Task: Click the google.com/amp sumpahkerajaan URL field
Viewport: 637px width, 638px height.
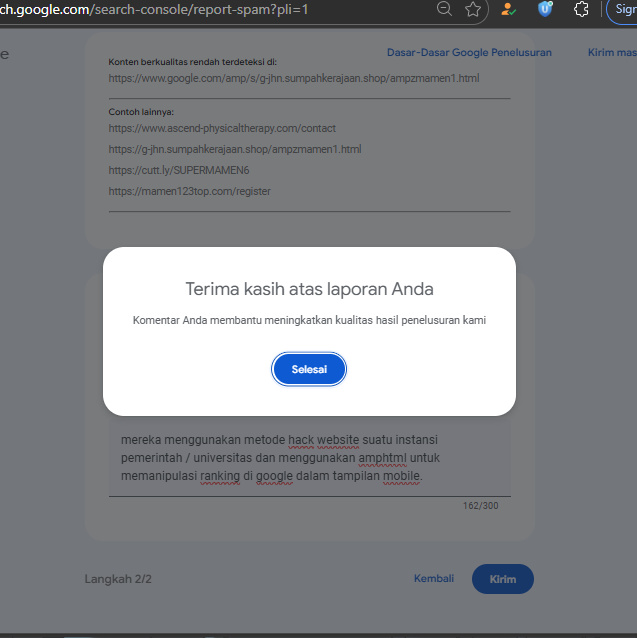Action: 294,78
